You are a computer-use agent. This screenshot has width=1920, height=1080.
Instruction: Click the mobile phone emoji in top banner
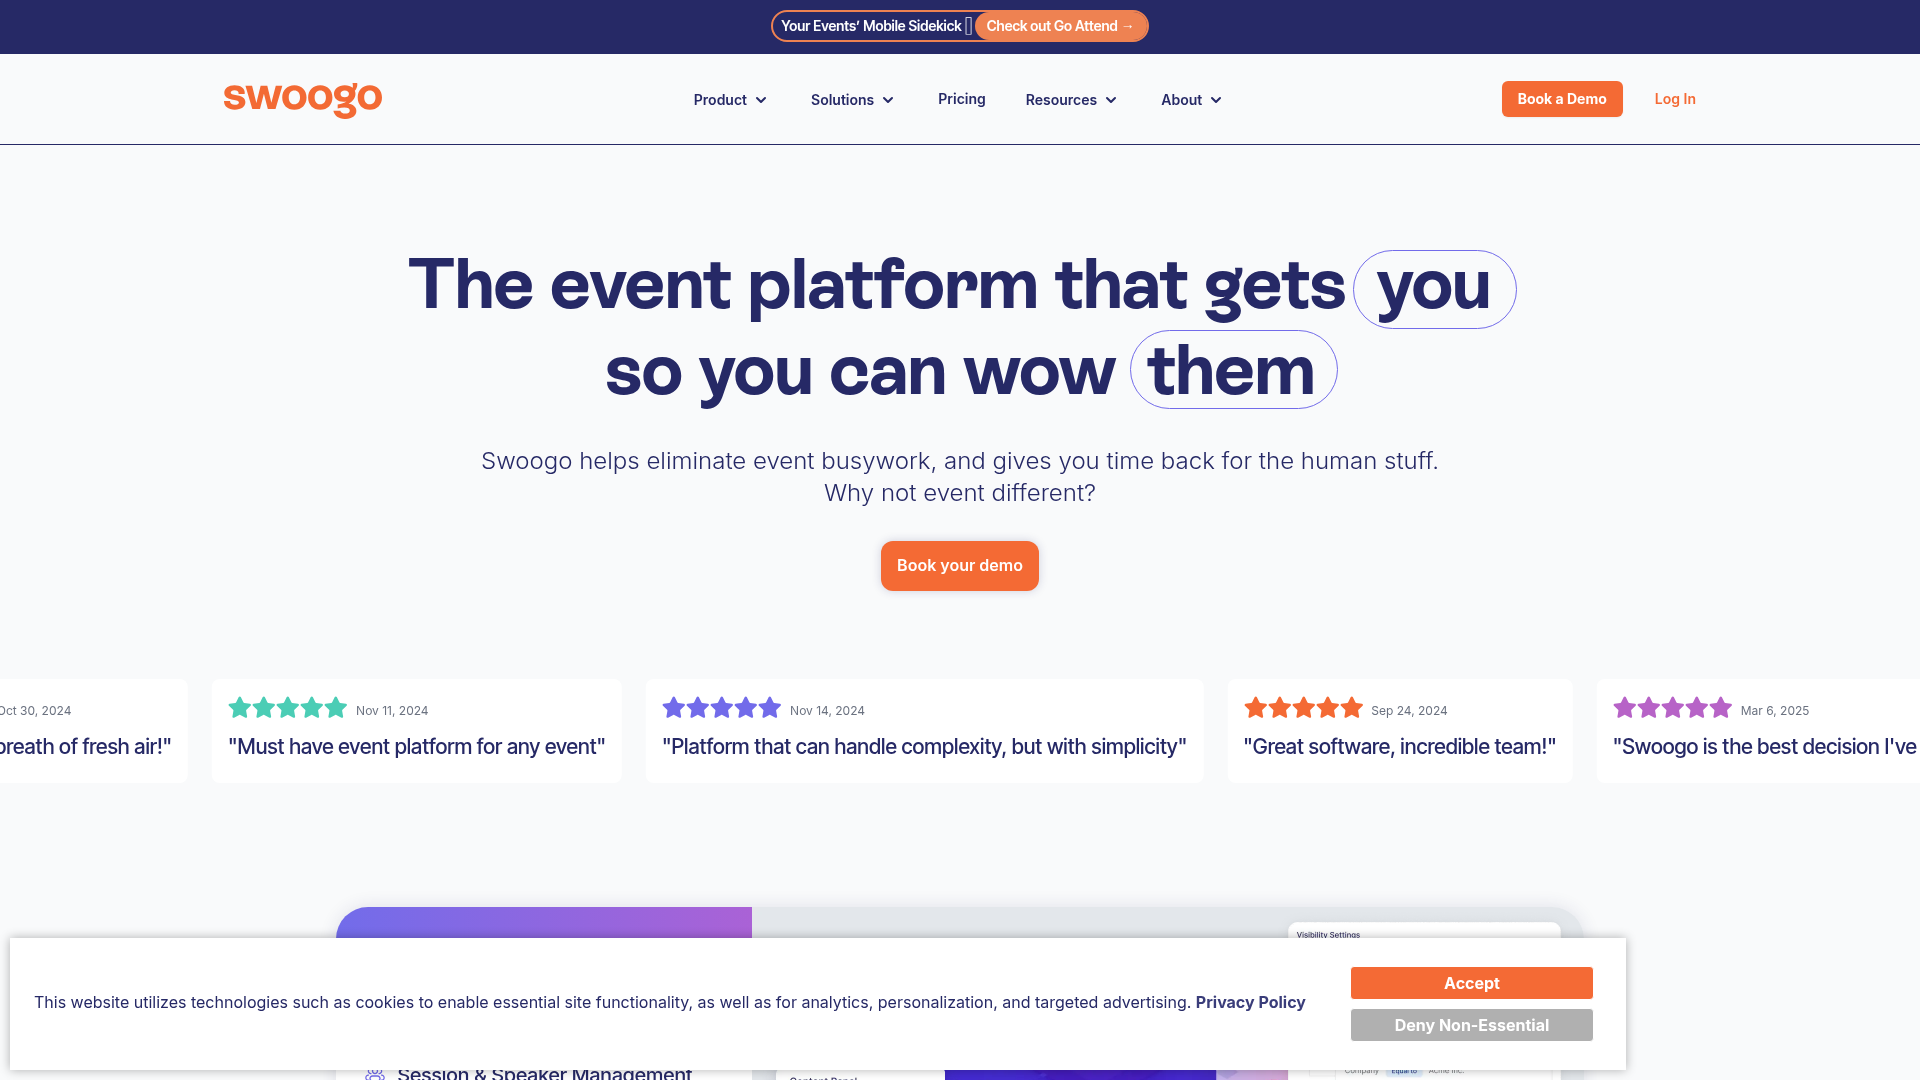(968, 25)
